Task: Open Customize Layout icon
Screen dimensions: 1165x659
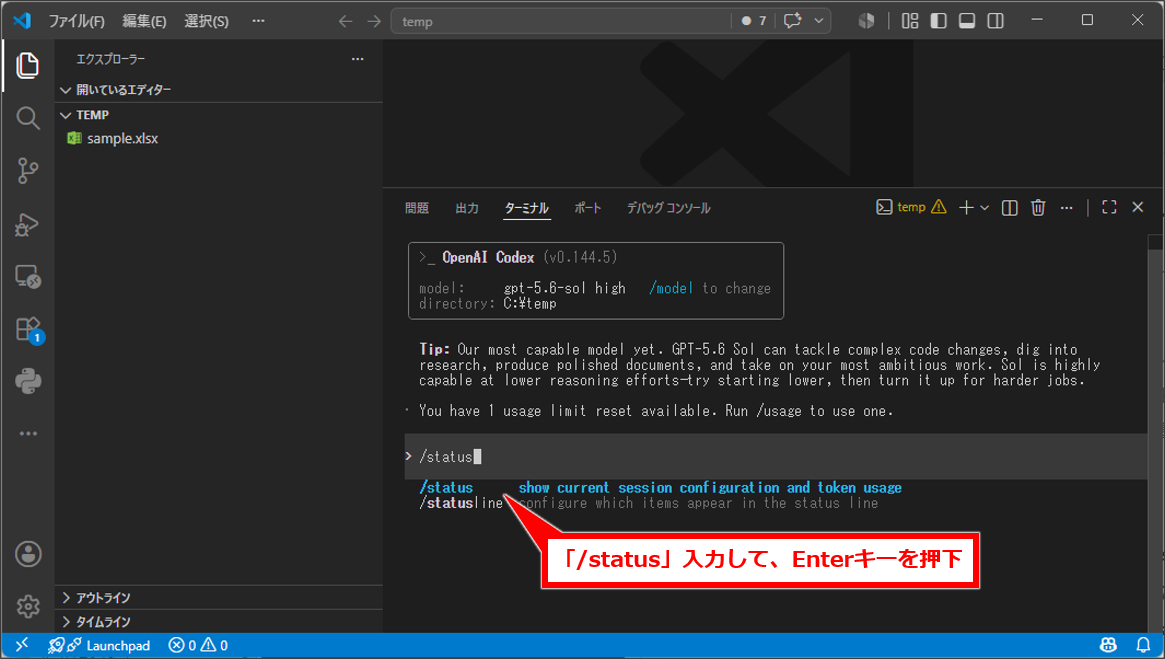Action: coord(910,21)
